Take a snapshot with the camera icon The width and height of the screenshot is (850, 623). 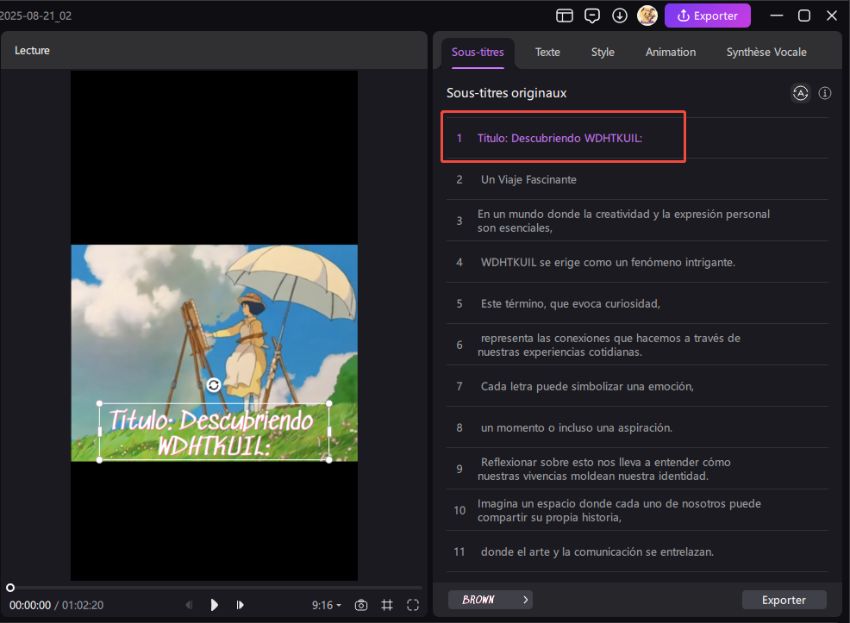tap(360, 605)
